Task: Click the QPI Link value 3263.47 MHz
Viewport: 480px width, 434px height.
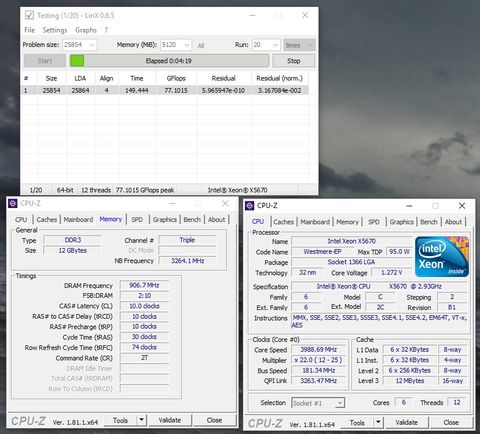Action: [319, 381]
